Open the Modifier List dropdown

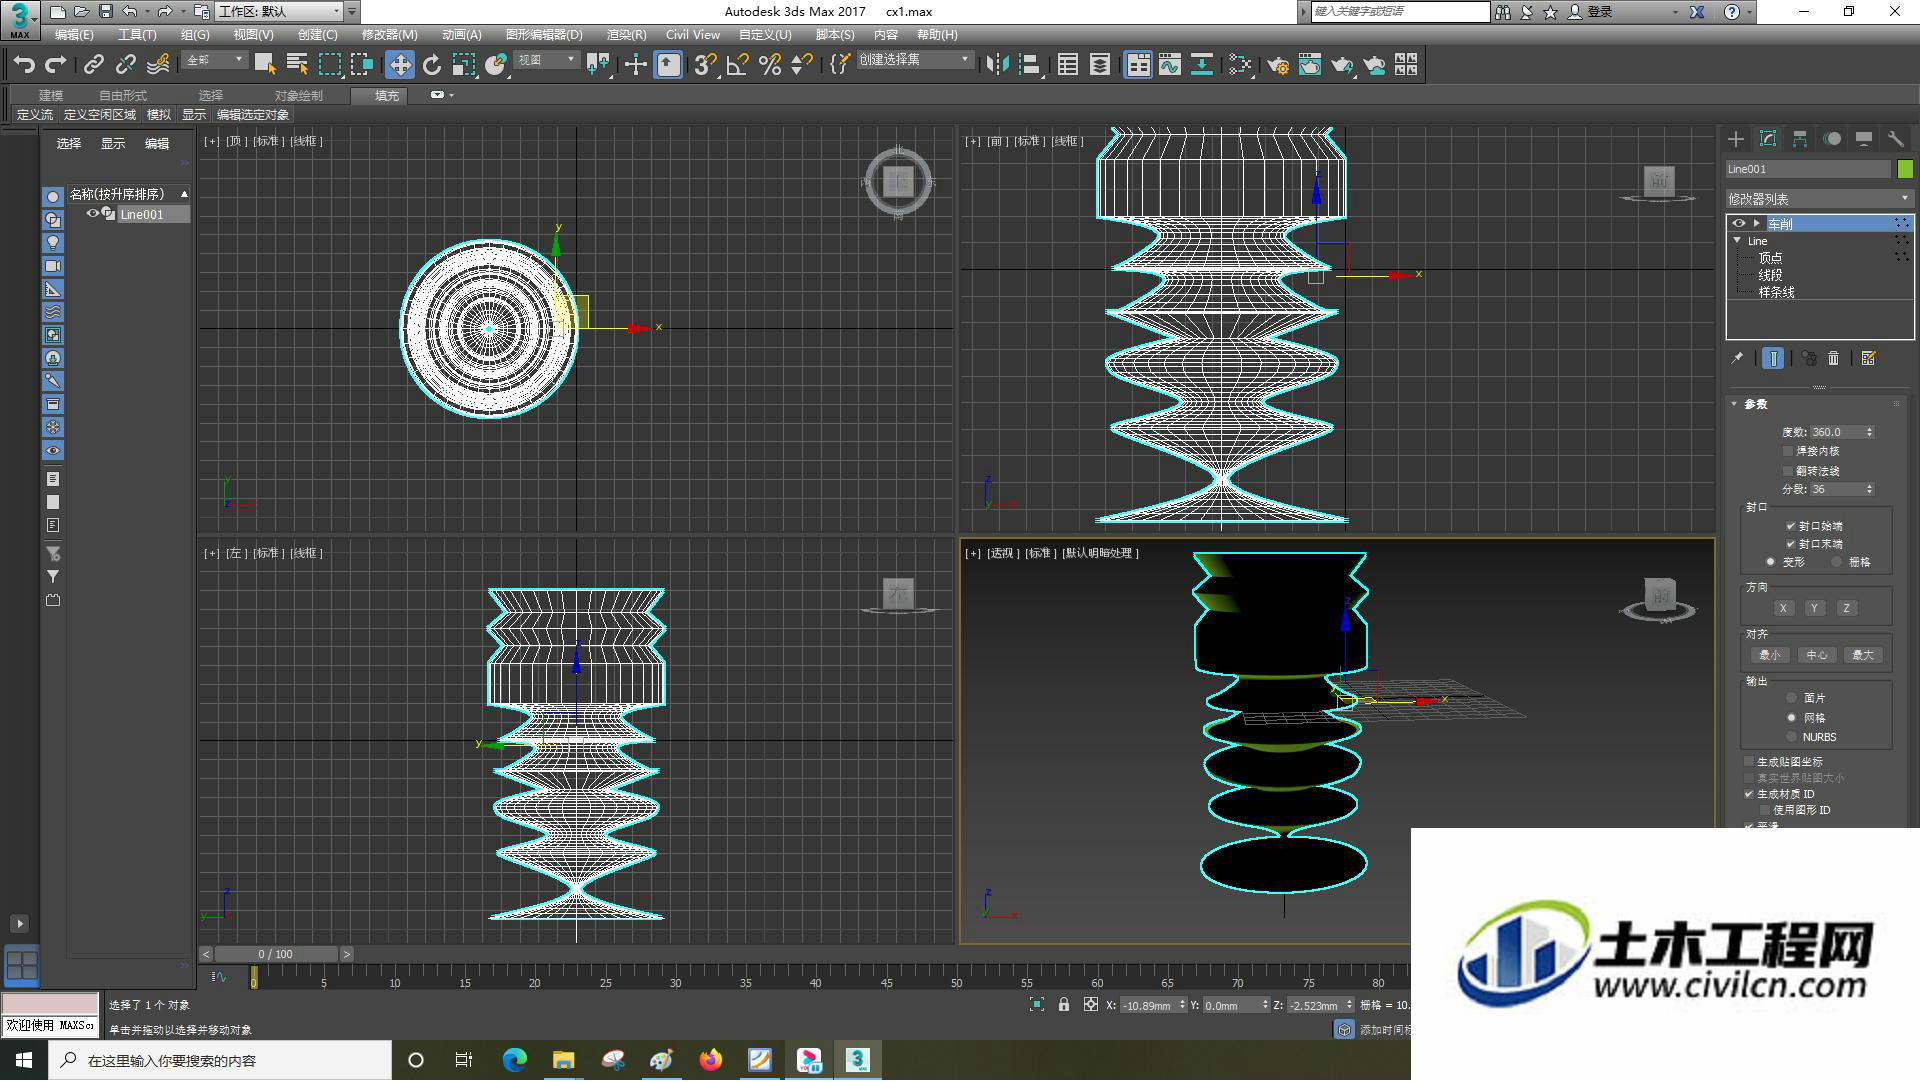click(1819, 199)
